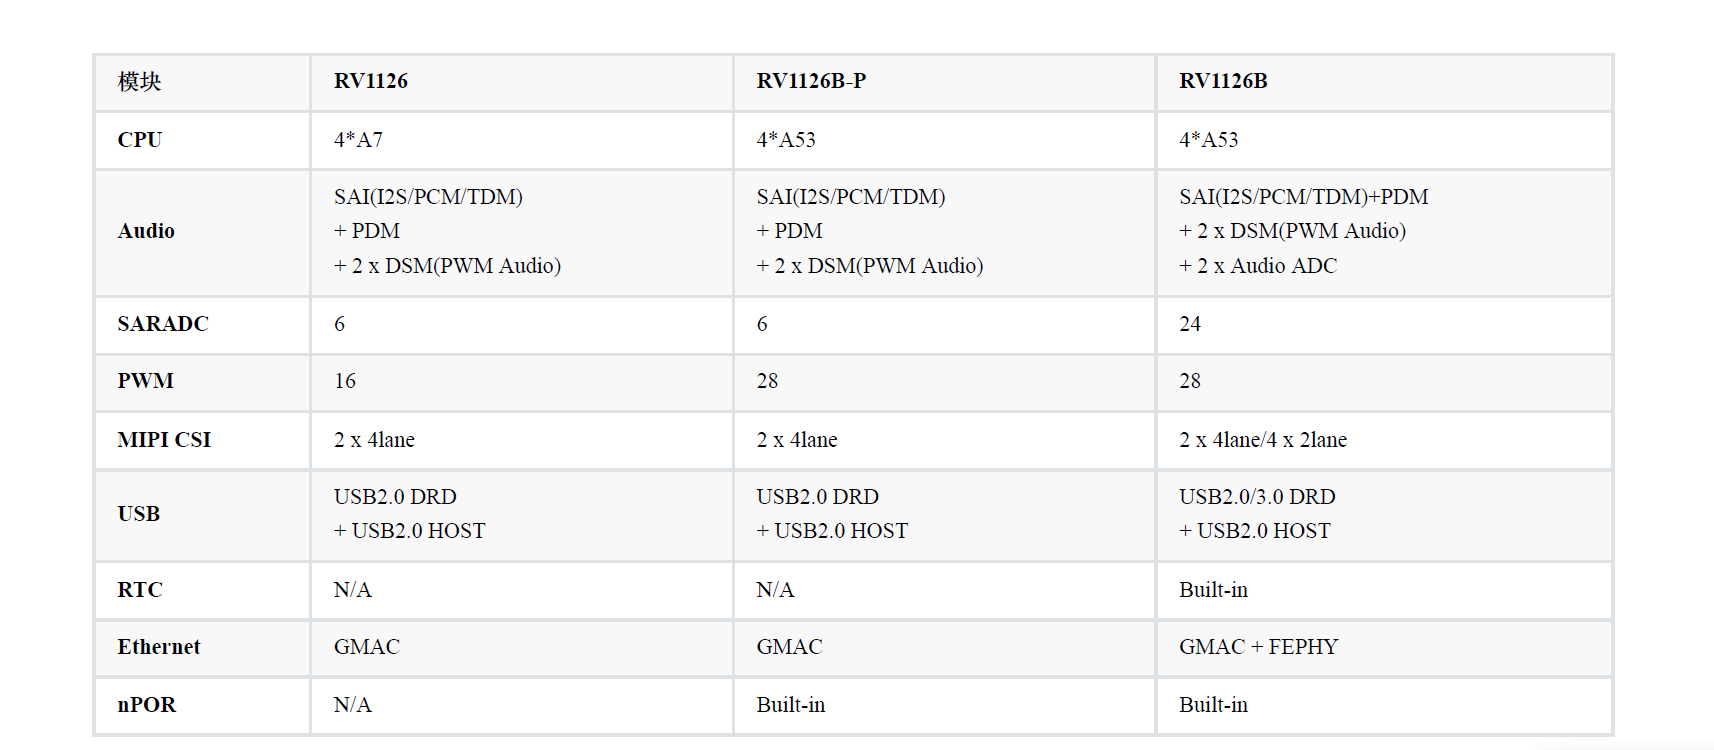Click the RV1126B-P column header

coord(811,81)
